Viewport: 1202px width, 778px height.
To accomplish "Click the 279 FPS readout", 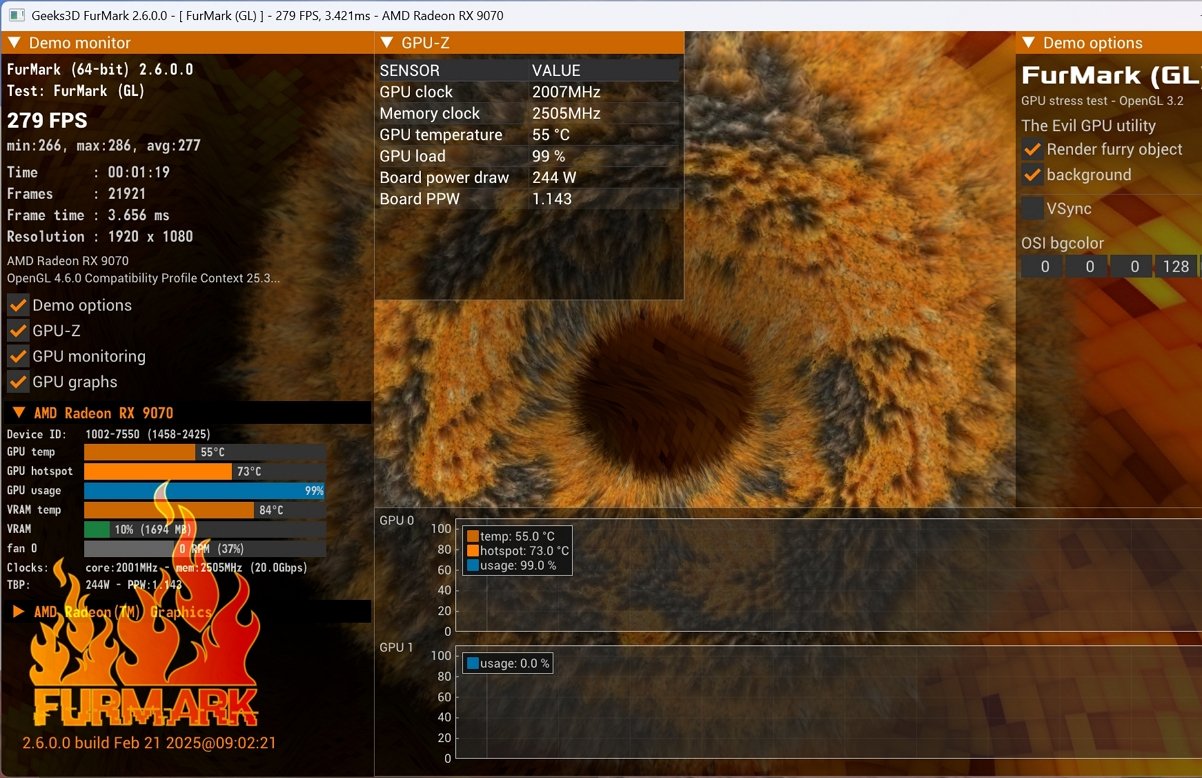I will pos(47,121).
